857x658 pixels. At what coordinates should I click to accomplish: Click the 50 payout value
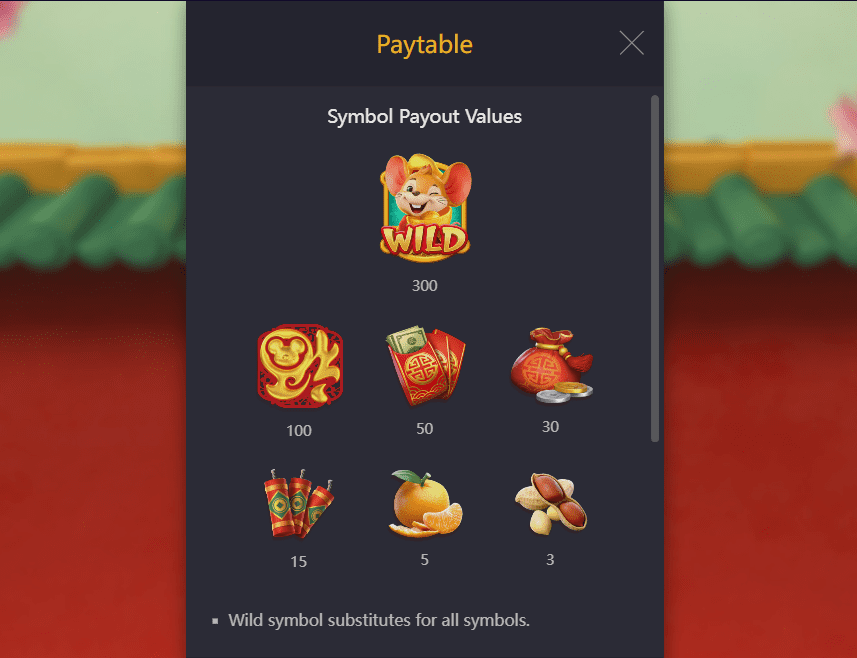[x=425, y=428]
